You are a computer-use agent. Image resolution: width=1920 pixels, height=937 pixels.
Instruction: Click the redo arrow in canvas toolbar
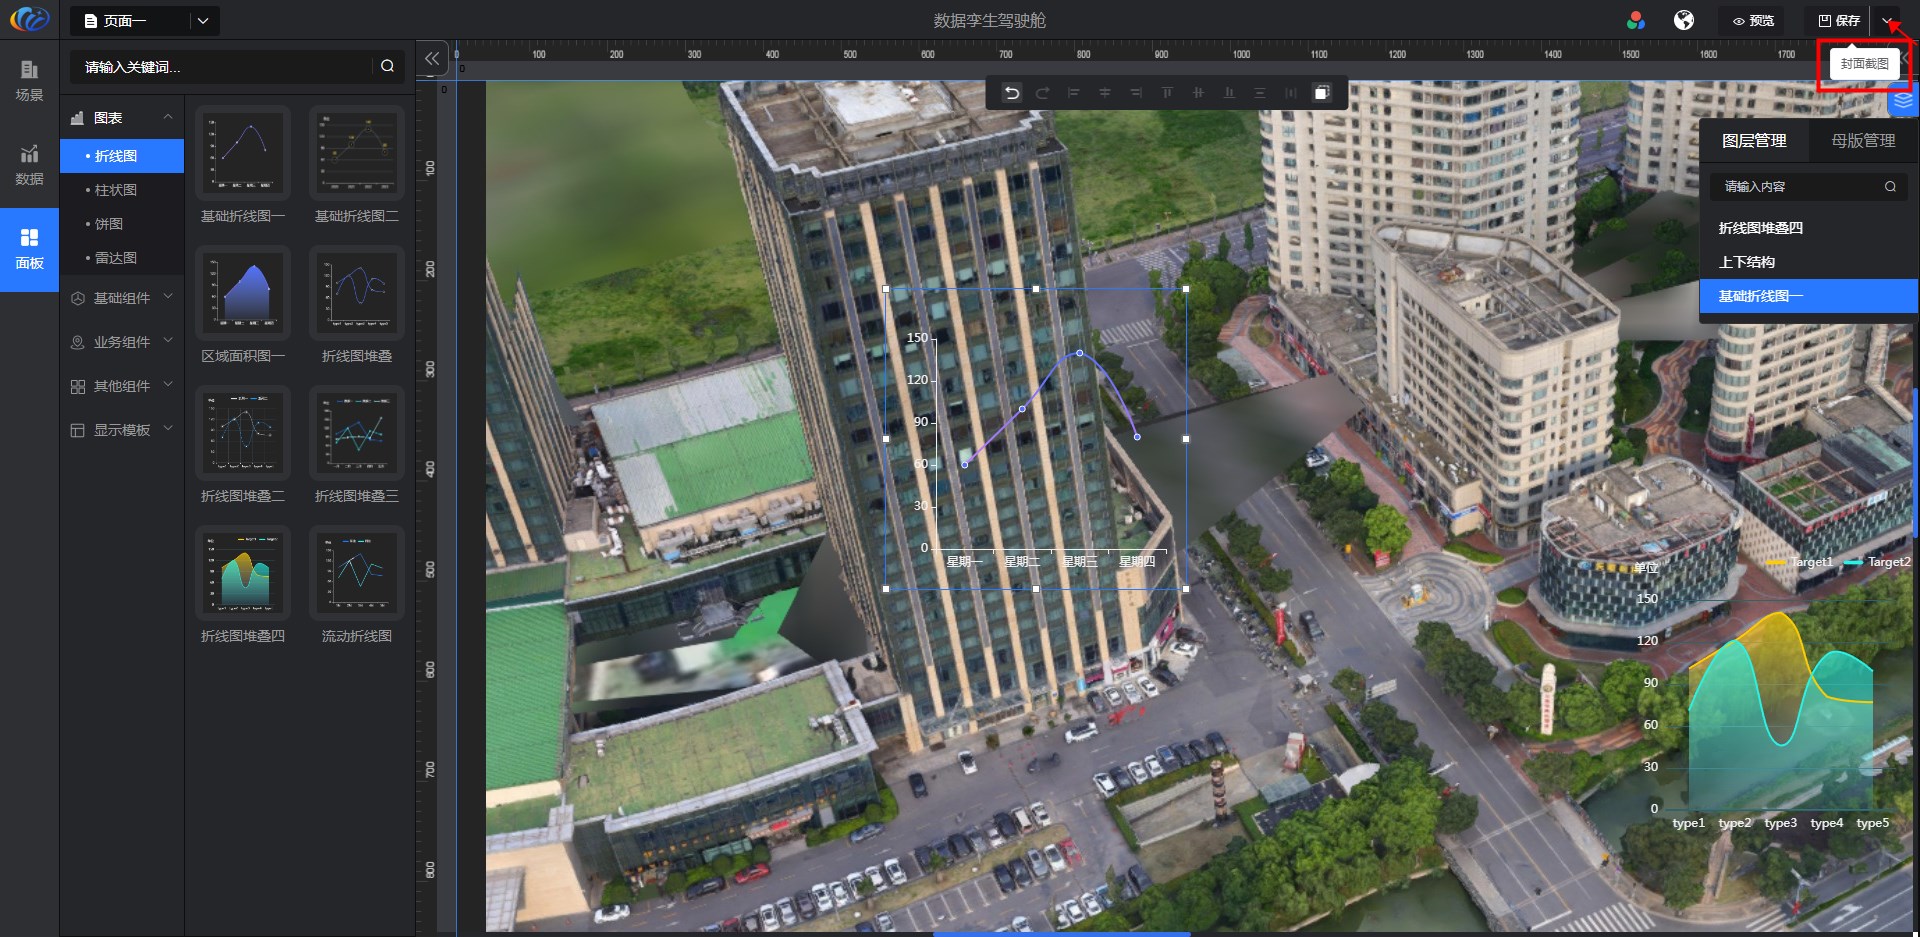pos(1042,93)
